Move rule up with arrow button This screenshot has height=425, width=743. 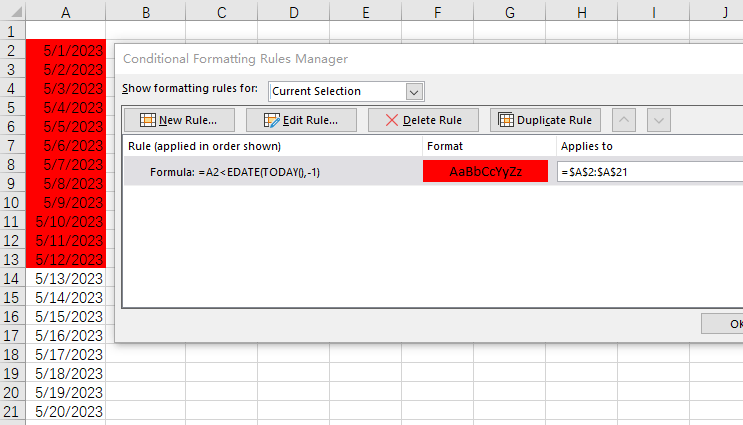624,120
